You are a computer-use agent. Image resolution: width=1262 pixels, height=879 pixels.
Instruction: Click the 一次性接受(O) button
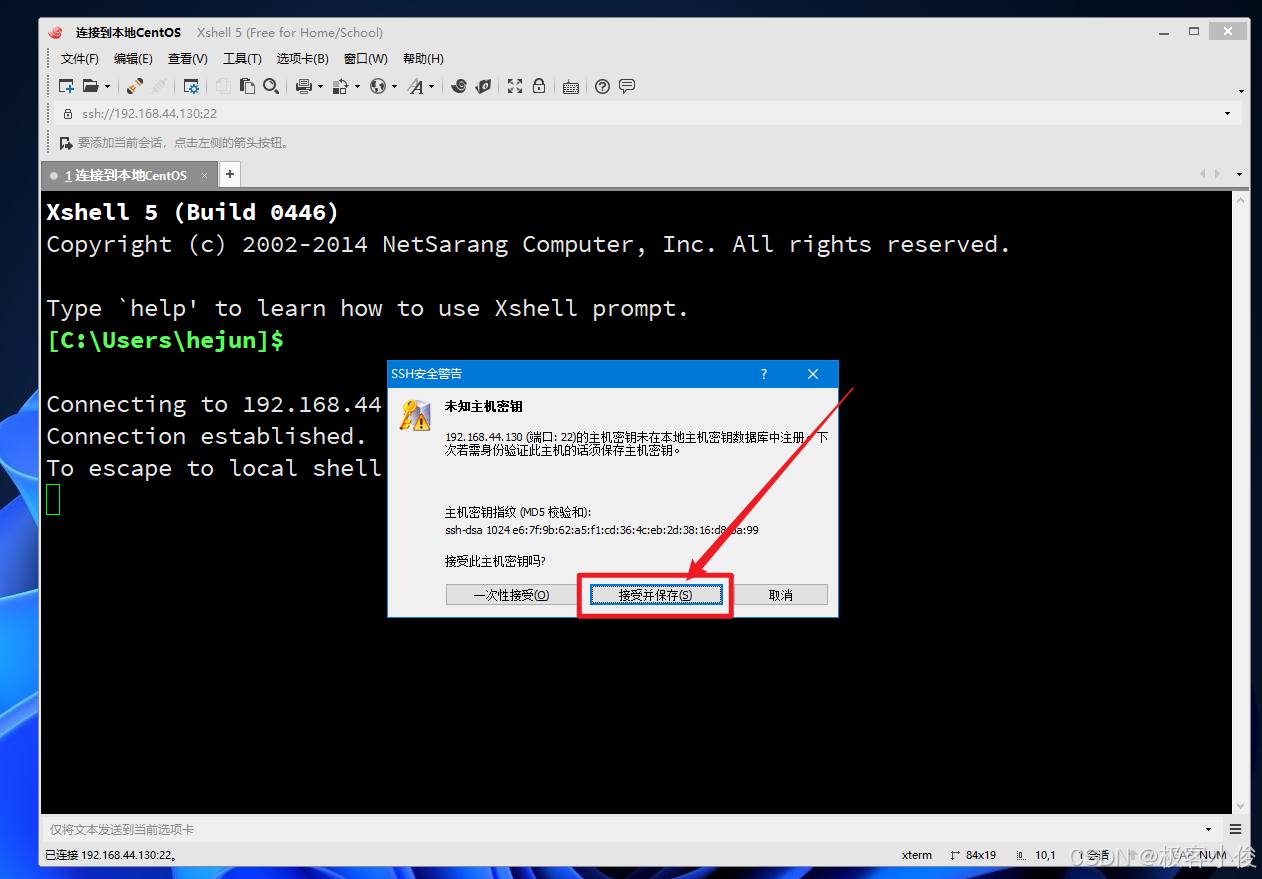(x=510, y=595)
